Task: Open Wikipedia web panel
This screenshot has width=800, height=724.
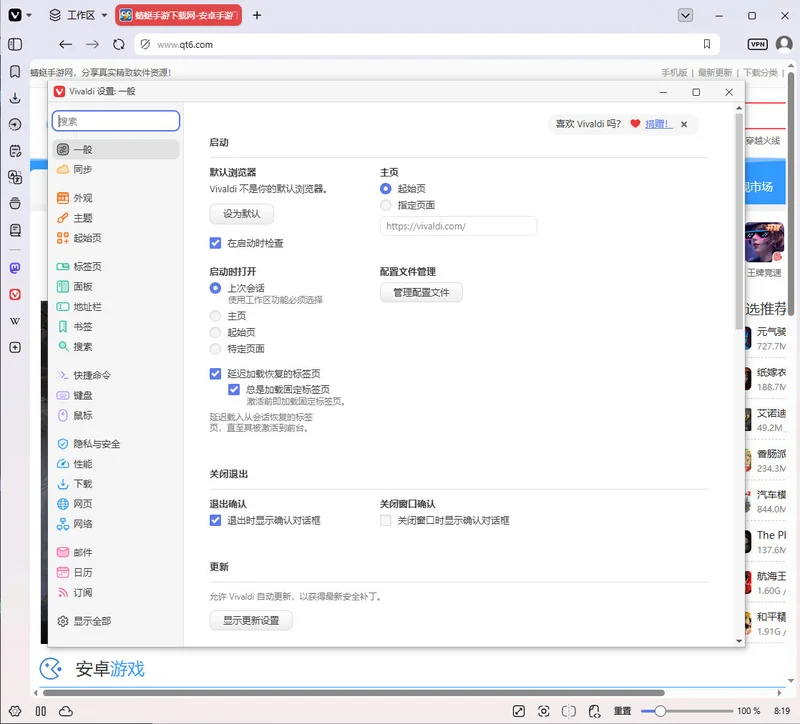Action: click(15, 321)
